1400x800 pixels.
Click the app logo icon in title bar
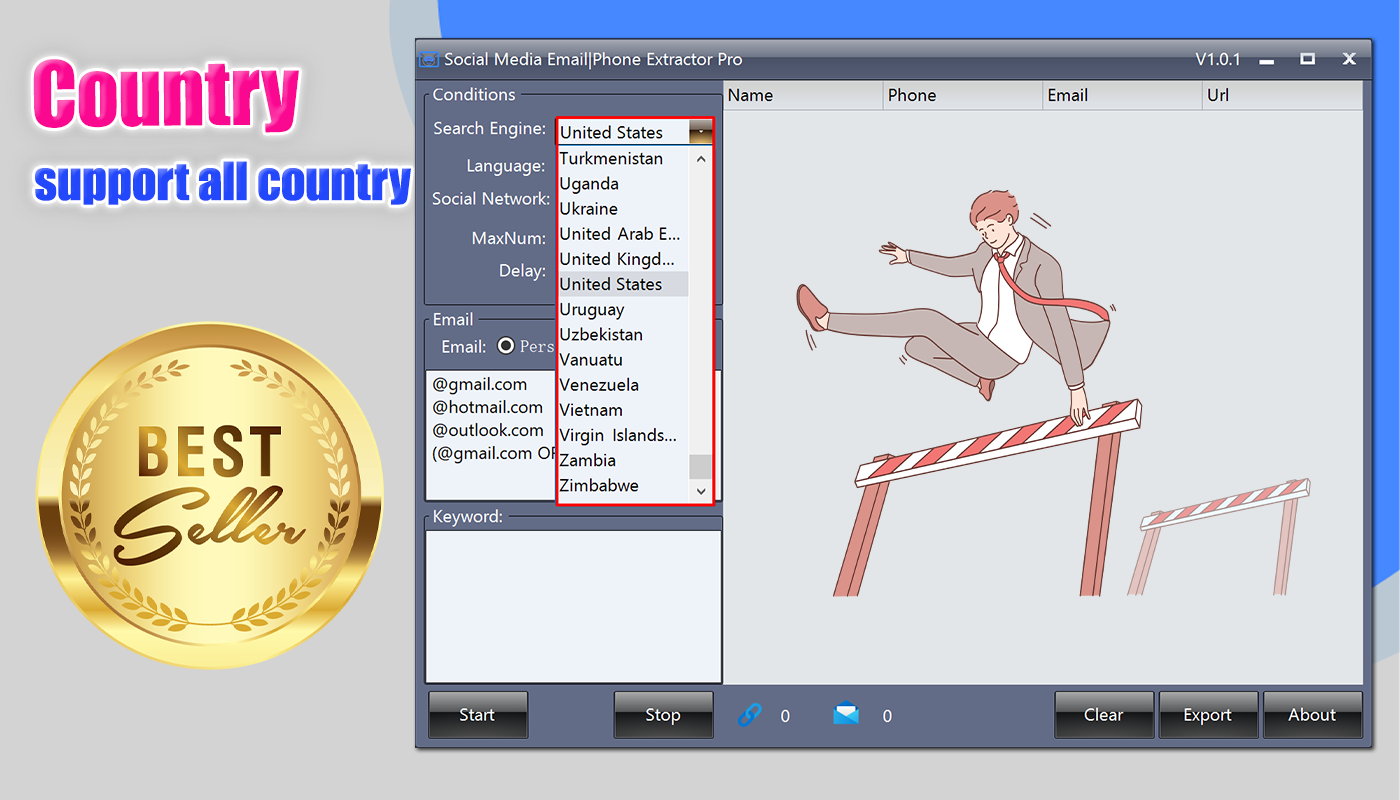click(x=429, y=60)
